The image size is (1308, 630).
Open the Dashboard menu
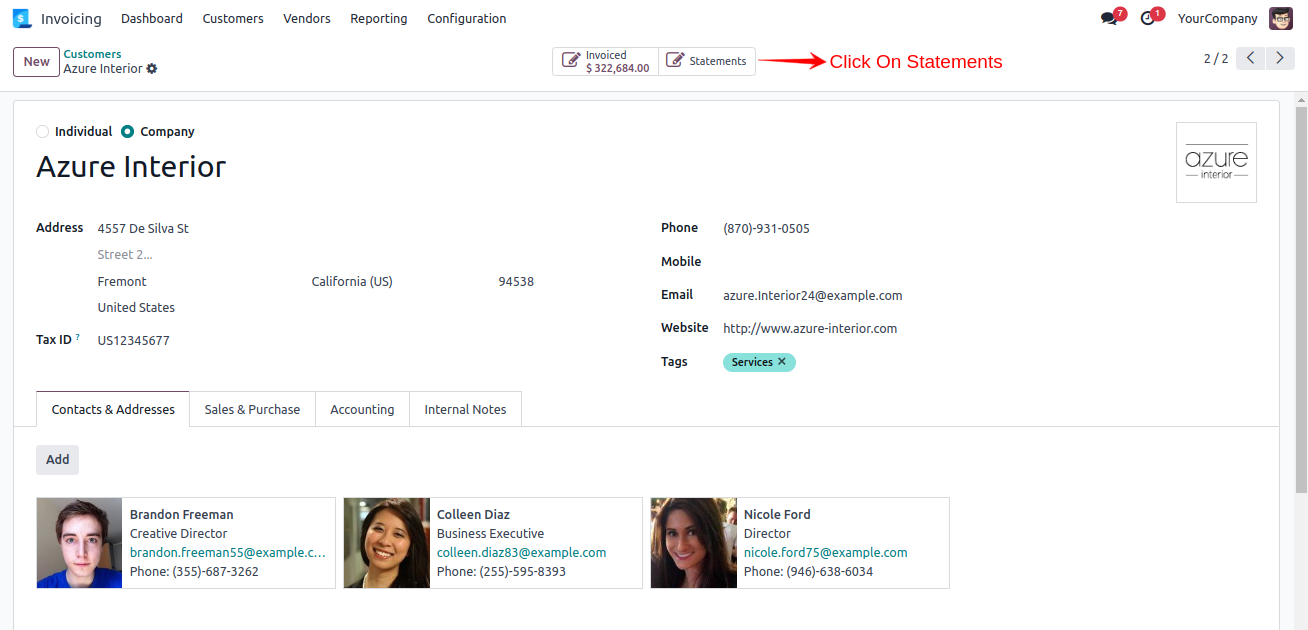[152, 19]
